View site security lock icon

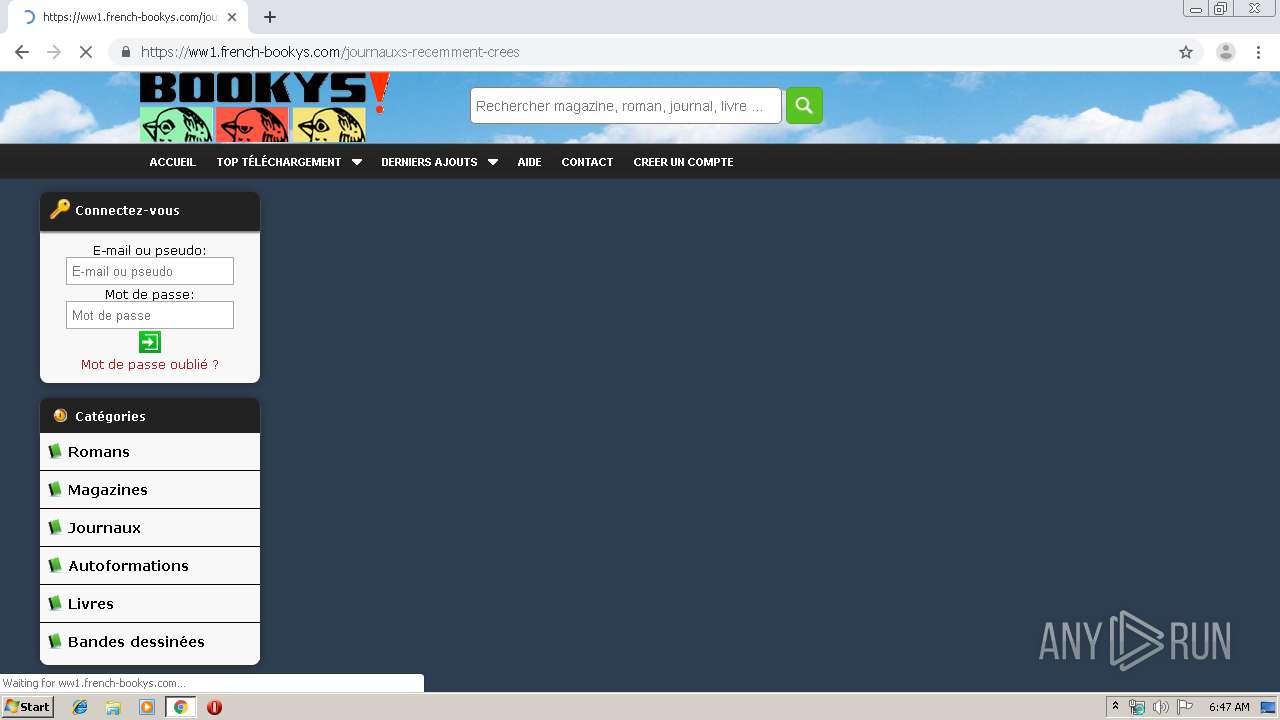125,52
